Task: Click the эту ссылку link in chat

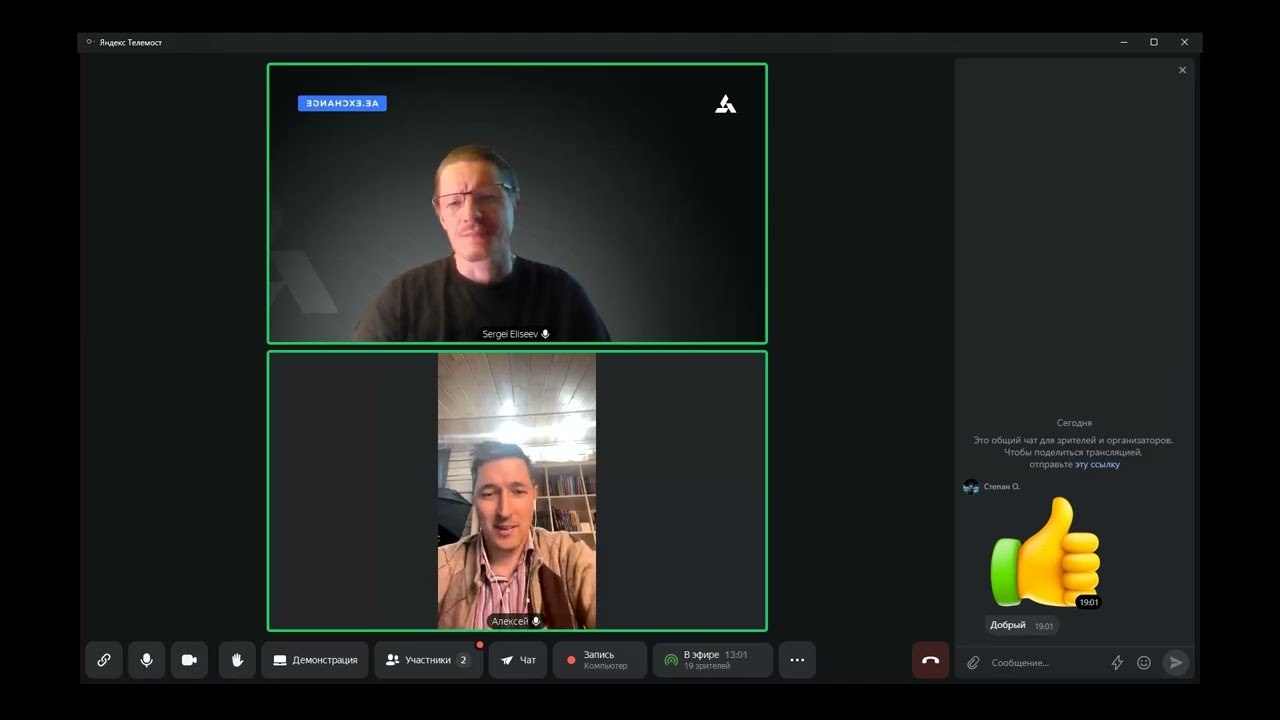Action: coord(1097,465)
